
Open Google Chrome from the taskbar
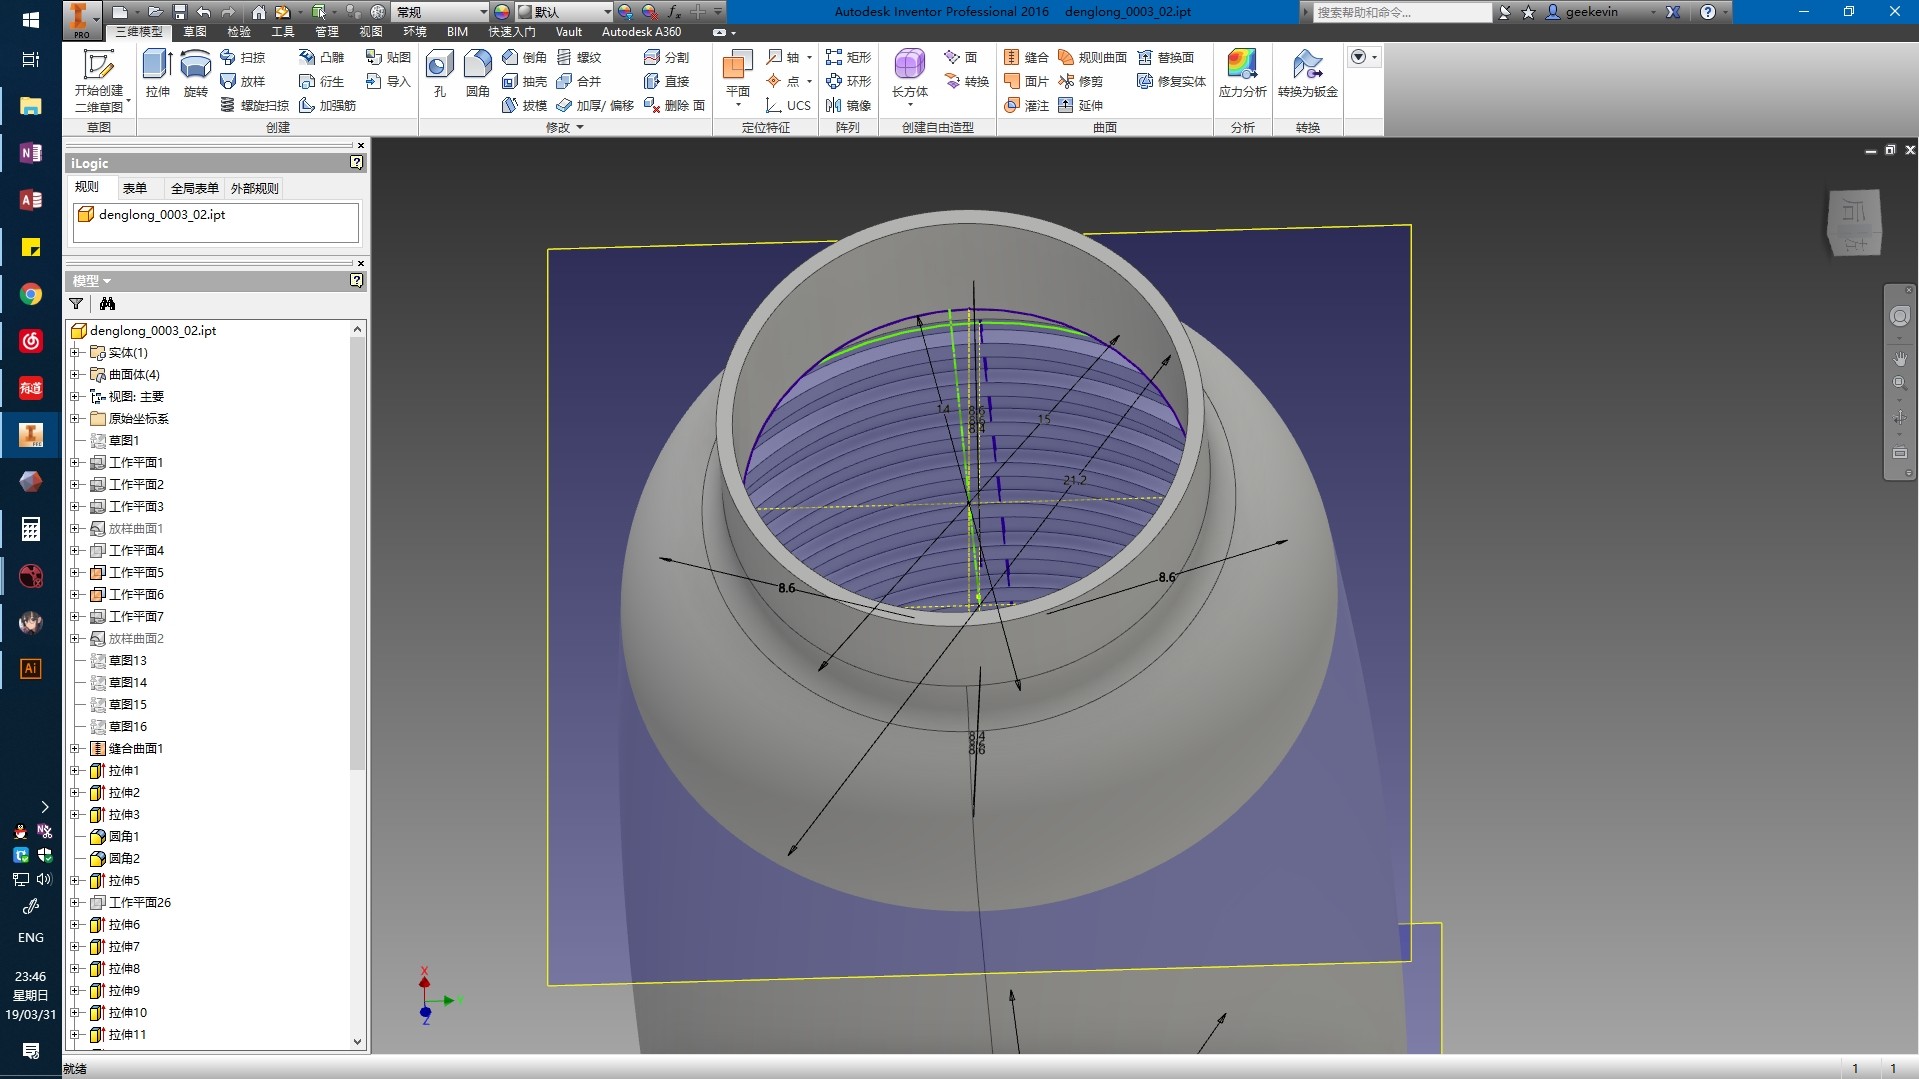[x=31, y=294]
